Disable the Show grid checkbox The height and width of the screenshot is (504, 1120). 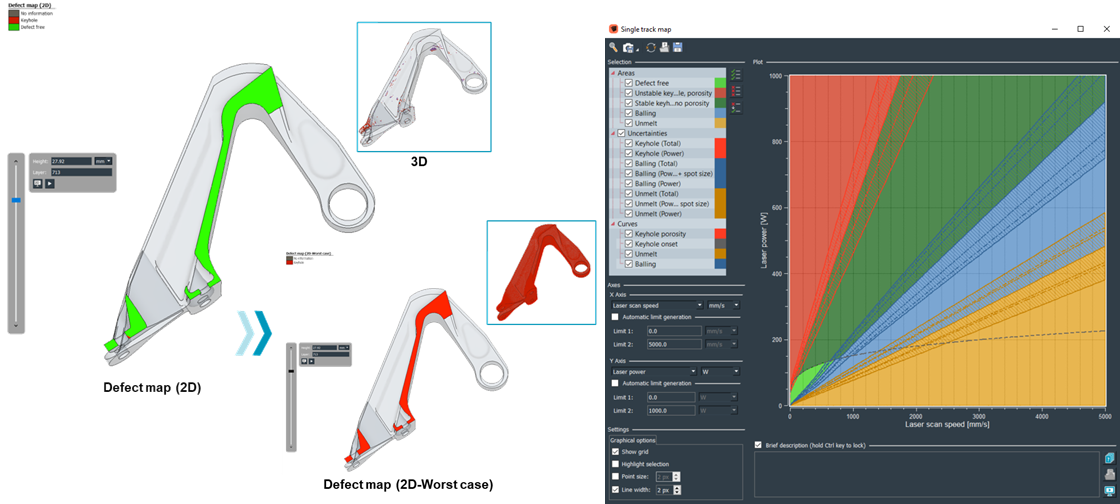click(x=616, y=452)
